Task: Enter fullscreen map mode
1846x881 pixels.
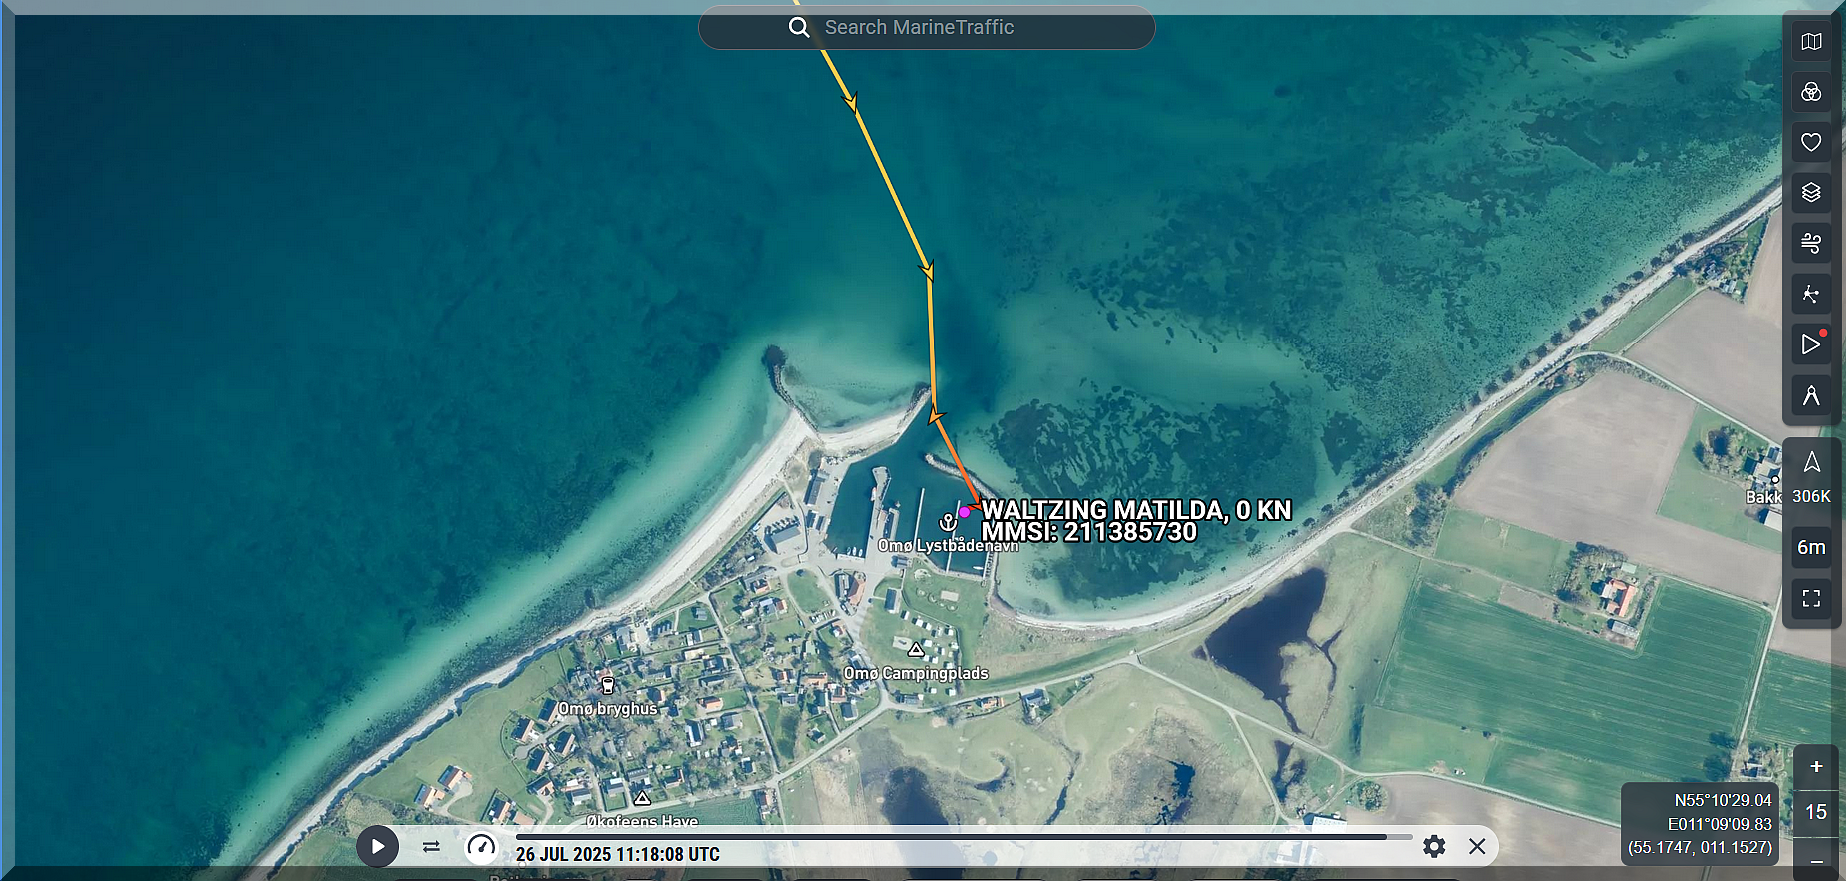Action: (x=1811, y=598)
